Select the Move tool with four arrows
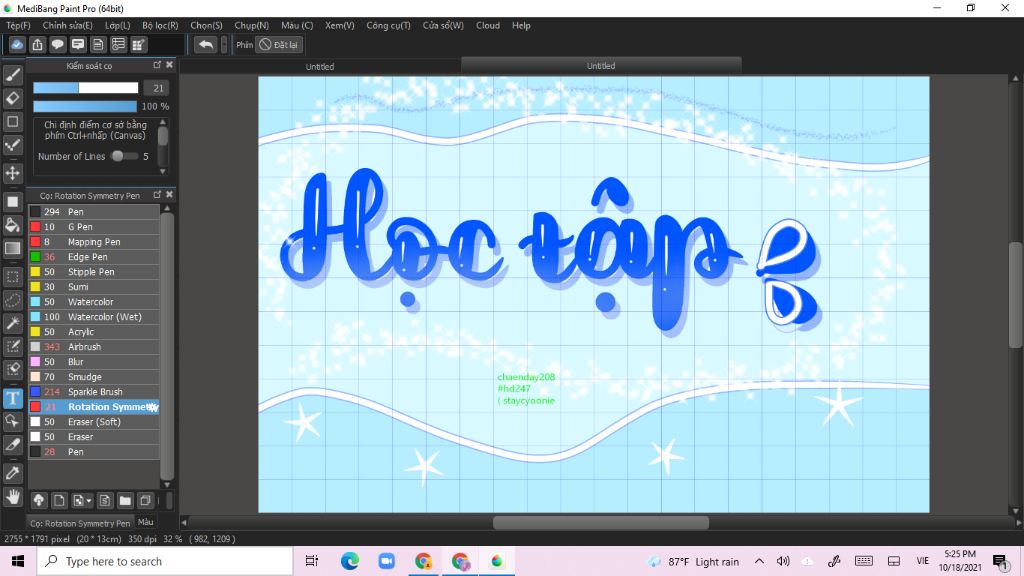This screenshot has width=1024, height=576. 12,173
